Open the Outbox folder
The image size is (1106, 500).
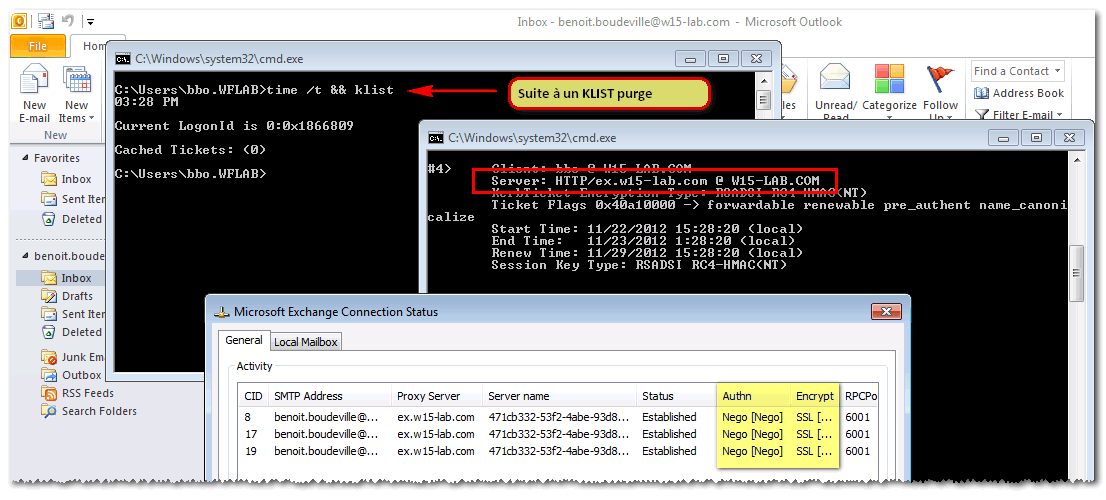point(72,375)
